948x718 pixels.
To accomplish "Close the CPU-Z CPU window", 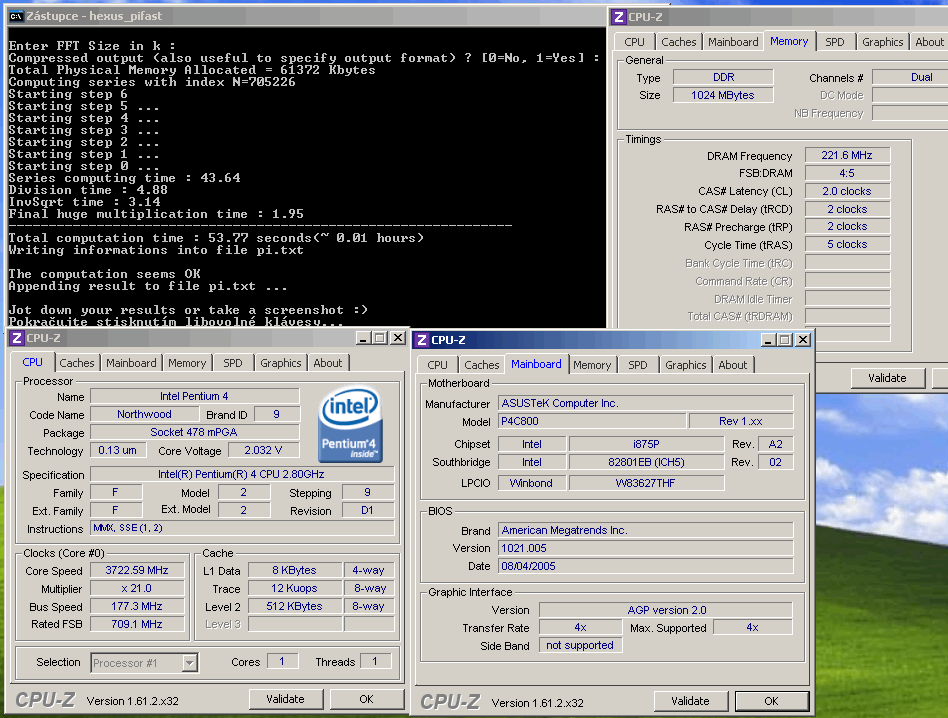I will (x=398, y=338).
